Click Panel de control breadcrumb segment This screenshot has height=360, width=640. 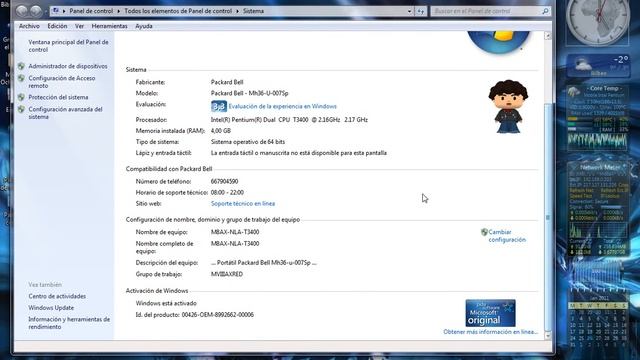[91, 11]
